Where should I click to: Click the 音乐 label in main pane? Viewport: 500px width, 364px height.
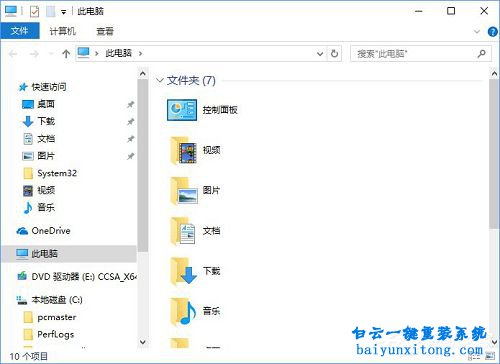click(211, 311)
